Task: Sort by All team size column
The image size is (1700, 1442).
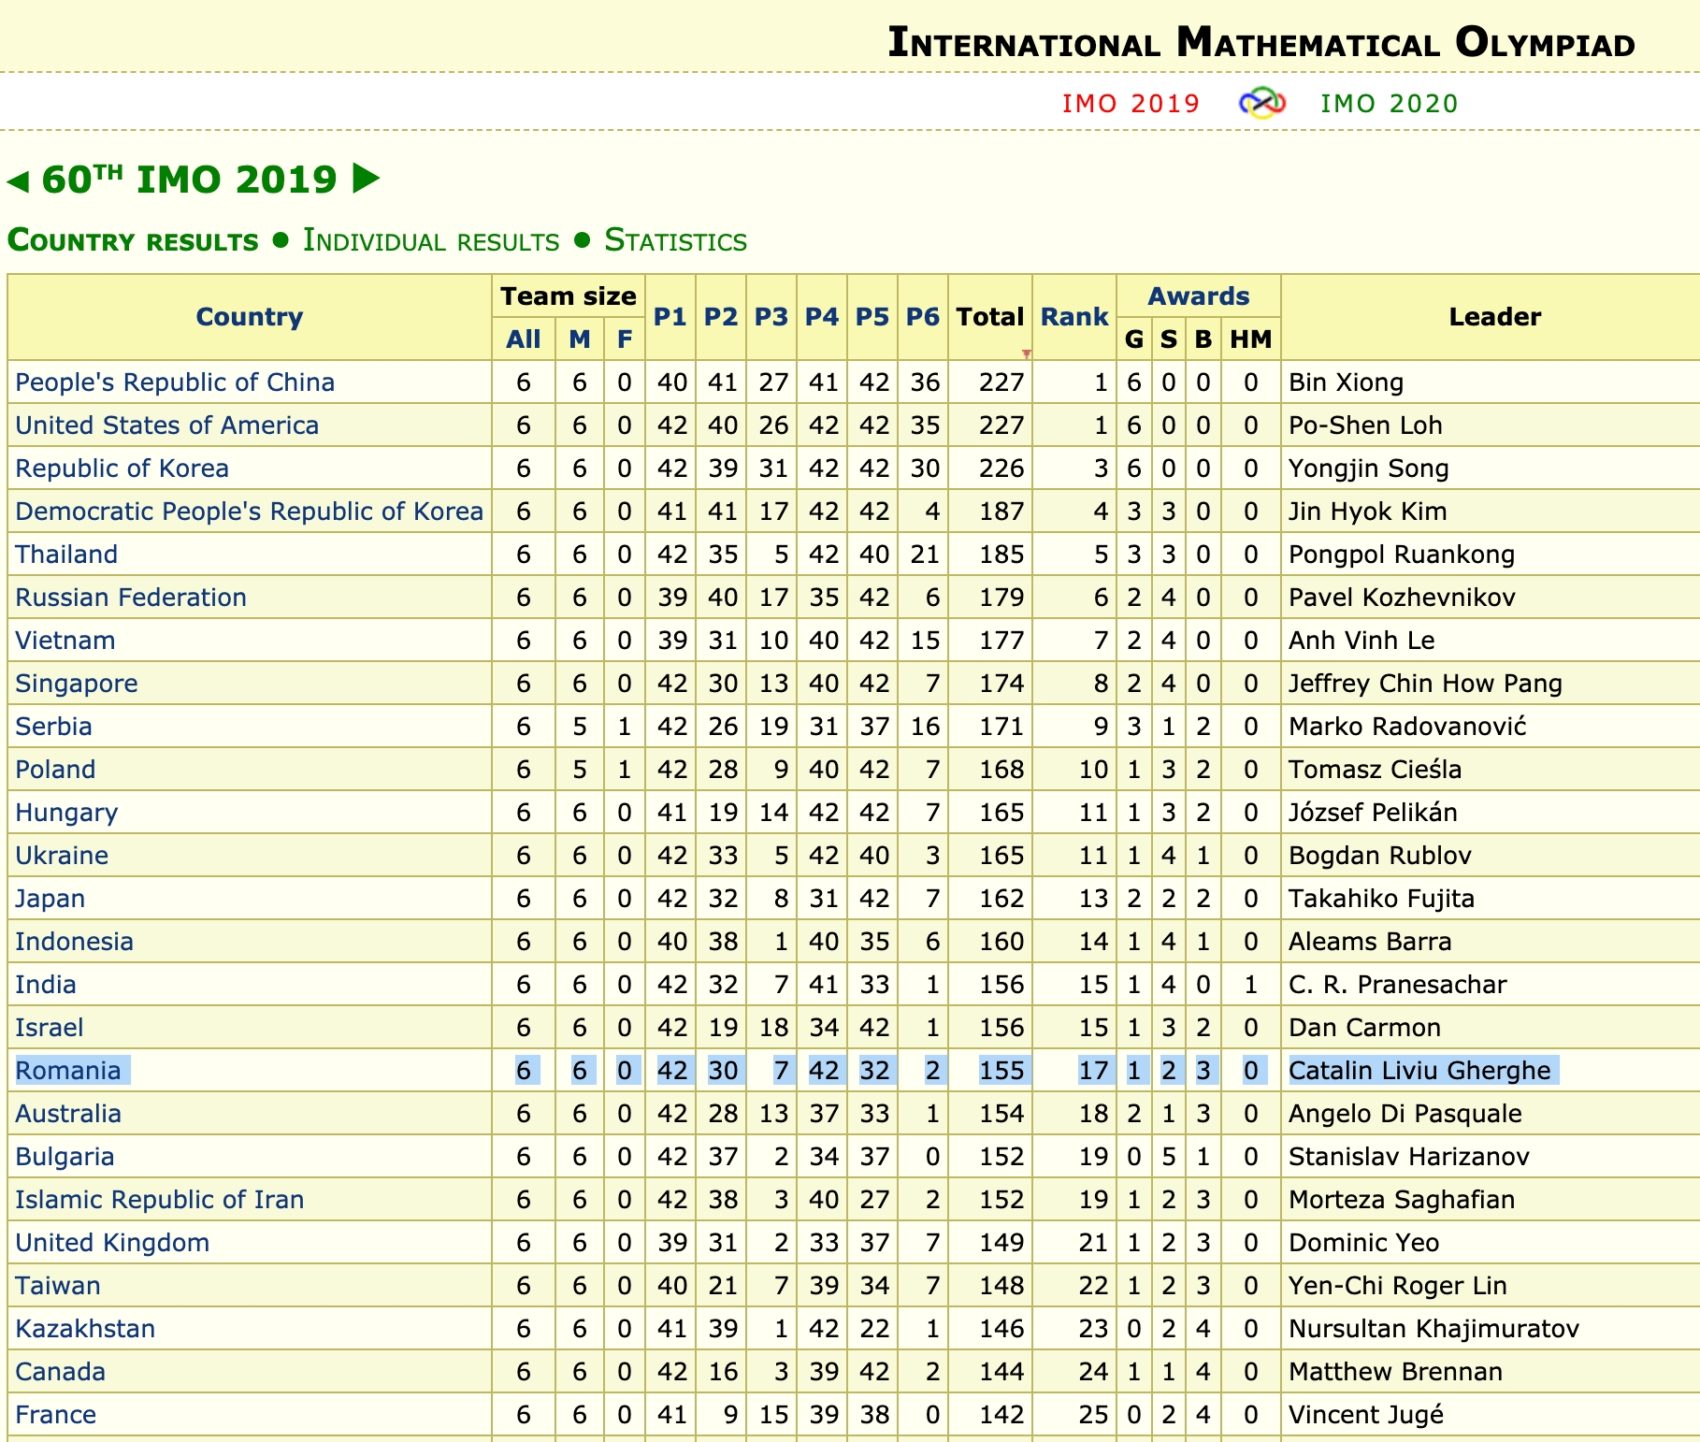Action: tap(523, 339)
